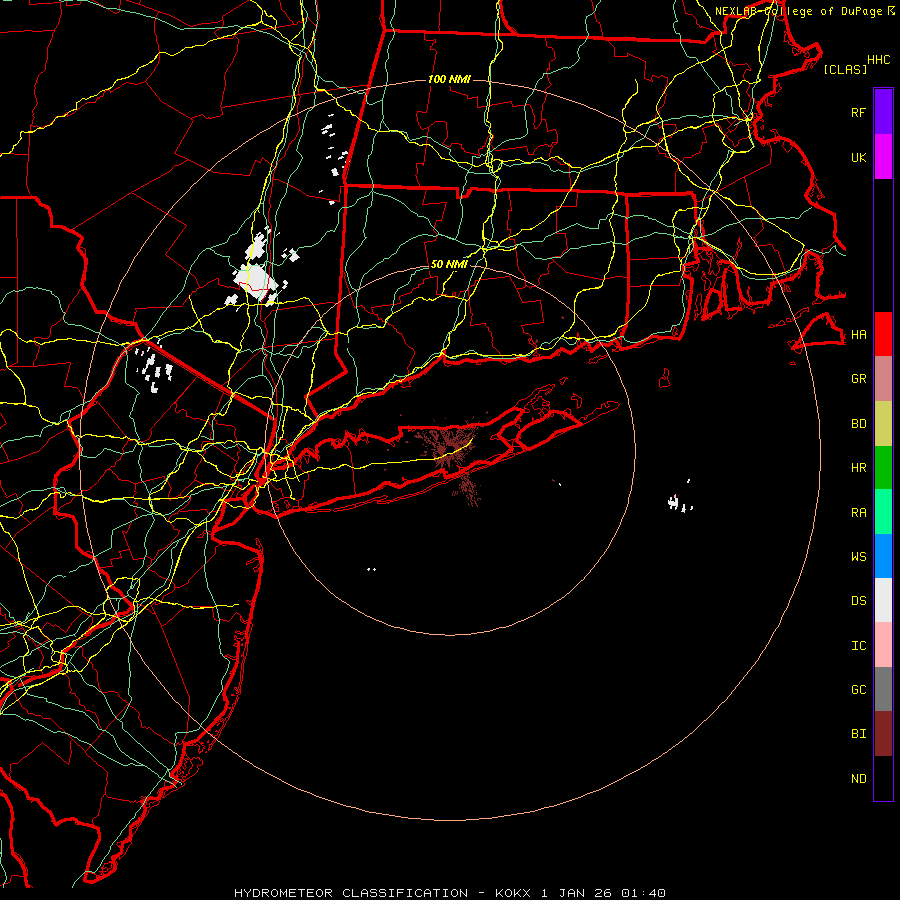900x900 pixels.
Task: Click the HA red legend swatch
Action: coord(883,334)
